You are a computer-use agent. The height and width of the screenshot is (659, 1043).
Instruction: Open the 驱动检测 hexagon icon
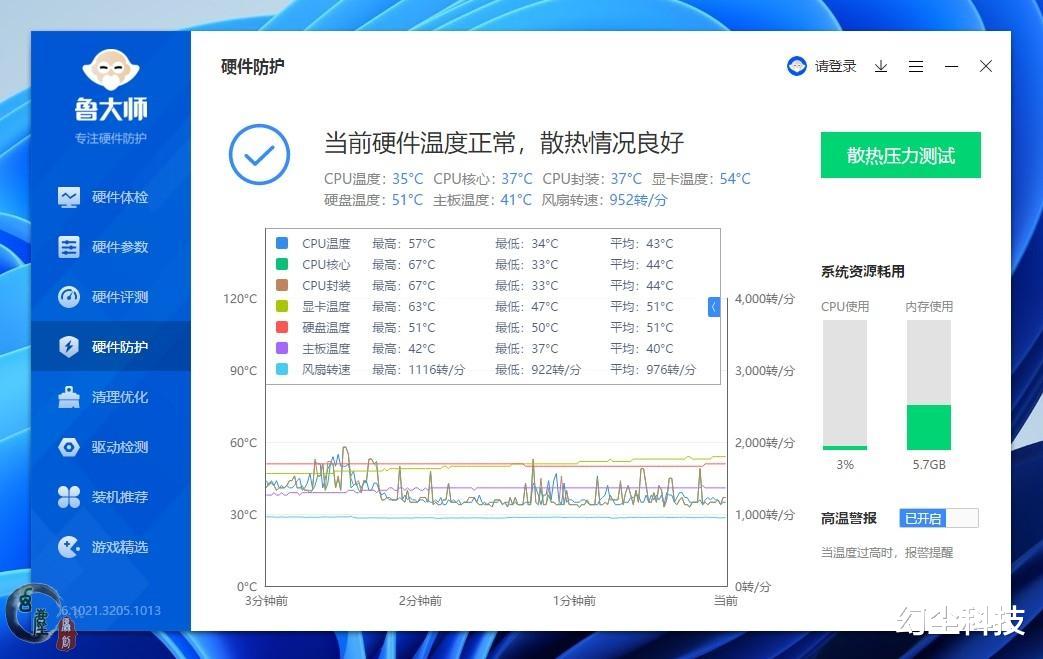69,447
